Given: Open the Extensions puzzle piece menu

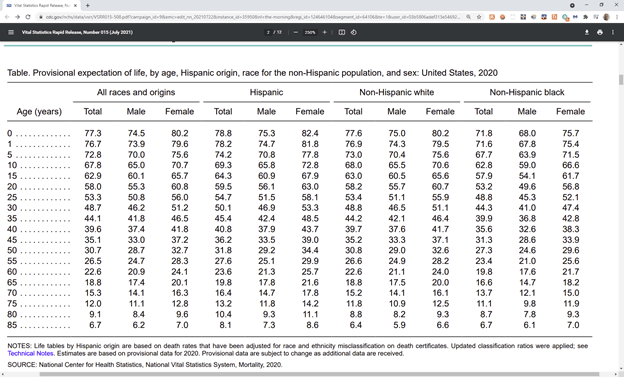Looking at the screenshot, I should [x=585, y=17].
